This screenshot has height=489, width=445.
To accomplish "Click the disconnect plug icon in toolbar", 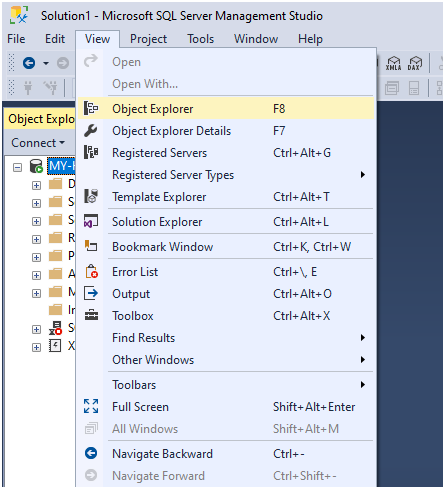I will [51, 88].
